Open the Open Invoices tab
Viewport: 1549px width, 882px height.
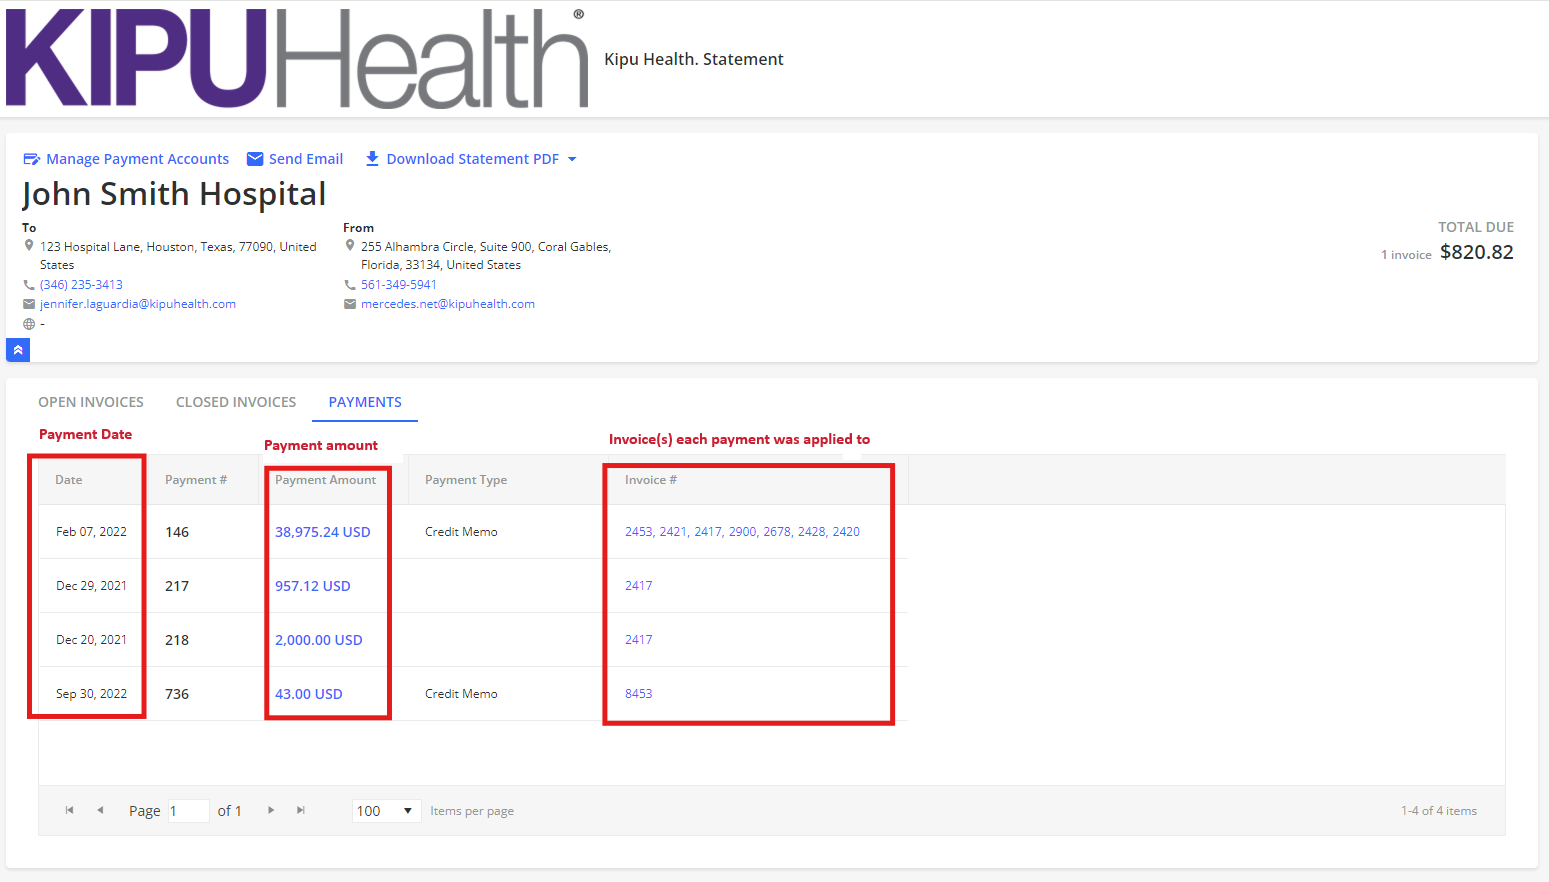coord(90,401)
